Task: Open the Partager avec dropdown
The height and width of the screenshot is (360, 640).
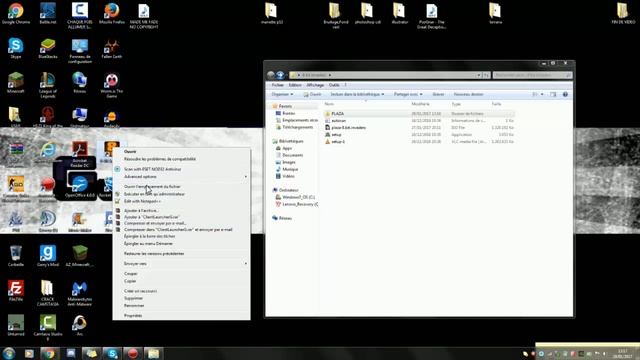Action: pyautogui.click(x=408, y=94)
